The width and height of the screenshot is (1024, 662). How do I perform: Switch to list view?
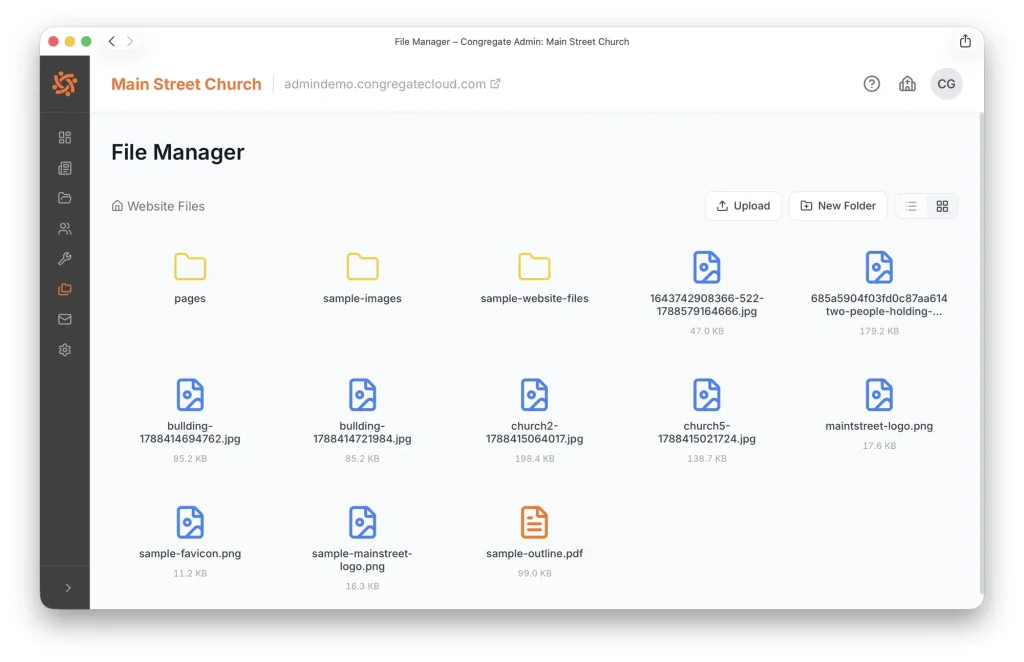(x=911, y=206)
